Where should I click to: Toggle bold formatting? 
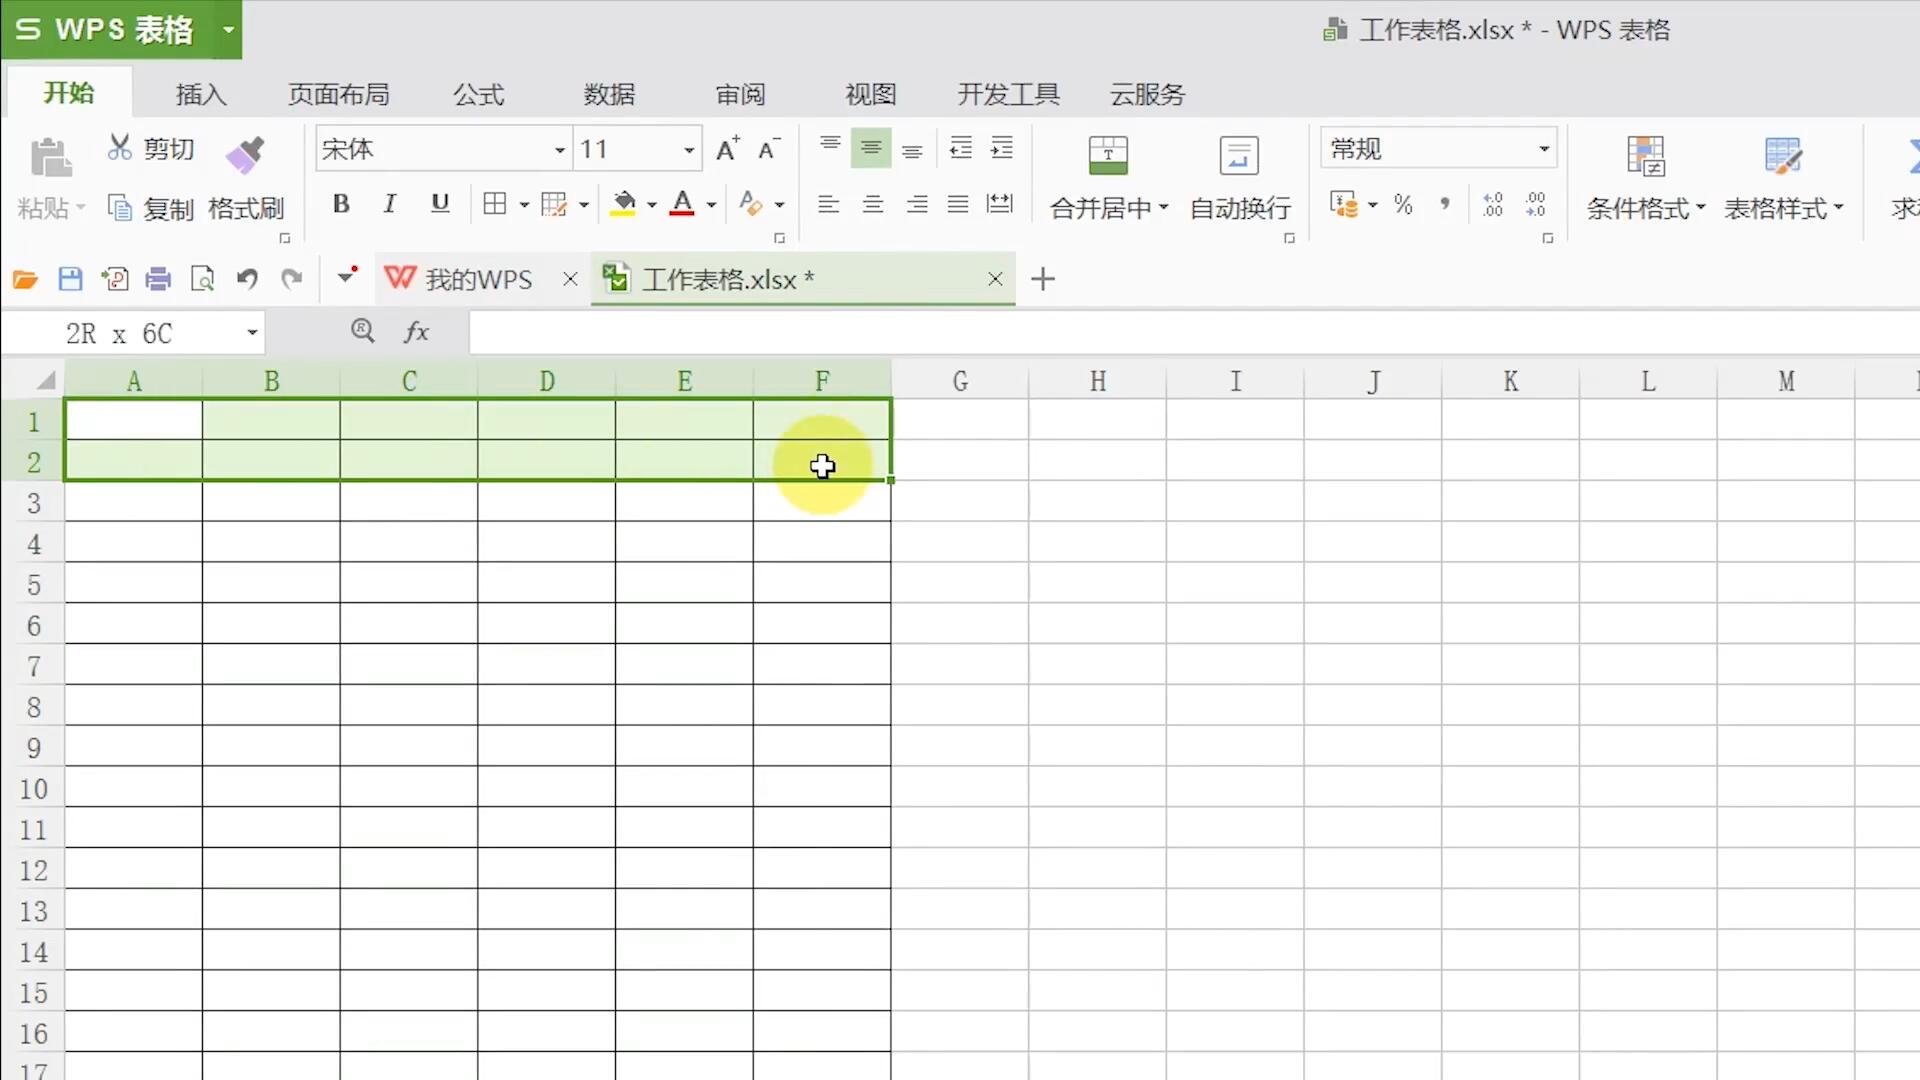(x=341, y=204)
